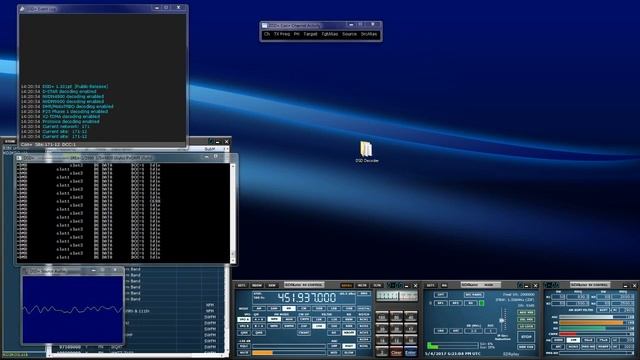The width and height of the screenshot is (640, 360).
Task: Click the Con+ Site:171-12 status bar
Action: pyautogui.click(x=102, y=144)
